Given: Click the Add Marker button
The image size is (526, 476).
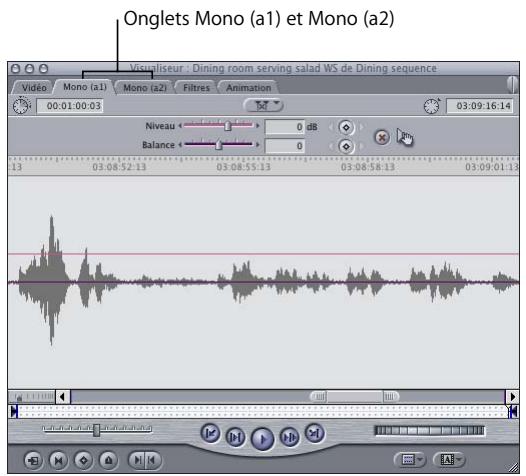Looking at the screenshot, I should tap(108, 460).
